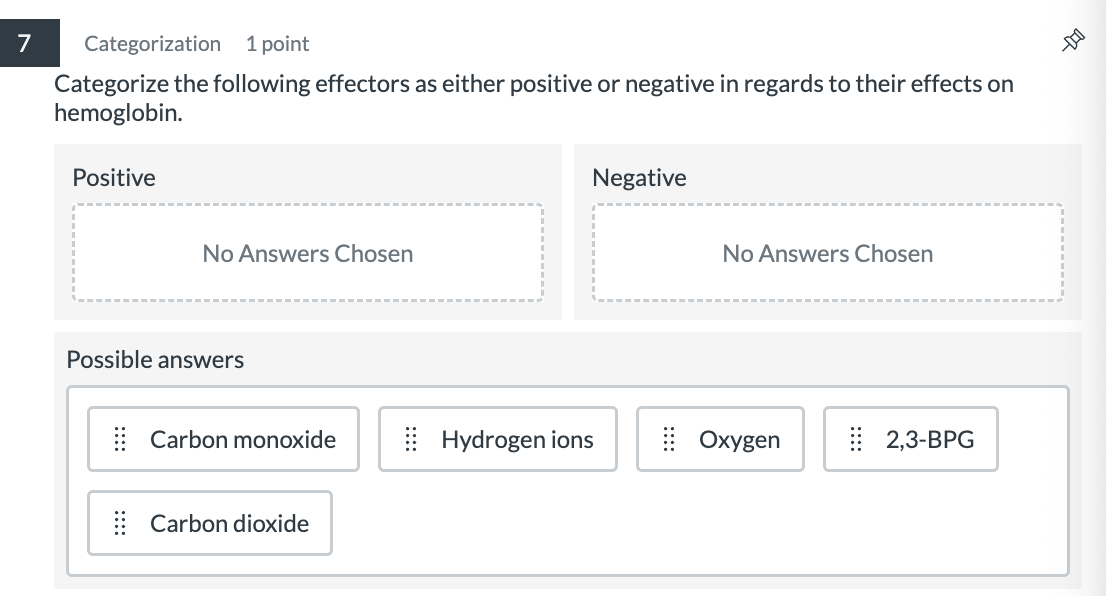Click the question number 7 badge
The image size is (1106, 596).
pos(22,43)
